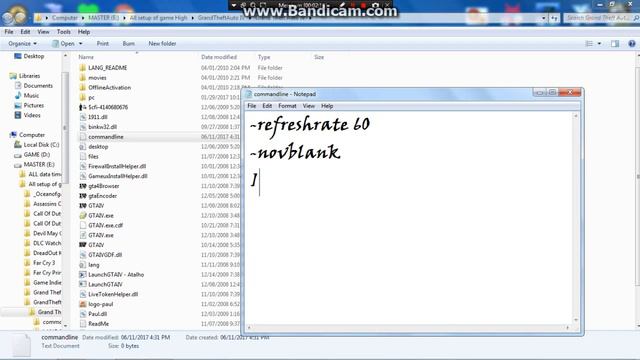Select binkw32.dll file icon
The width and height of the screenshot is (640, 360).
(x=82, y=127)
